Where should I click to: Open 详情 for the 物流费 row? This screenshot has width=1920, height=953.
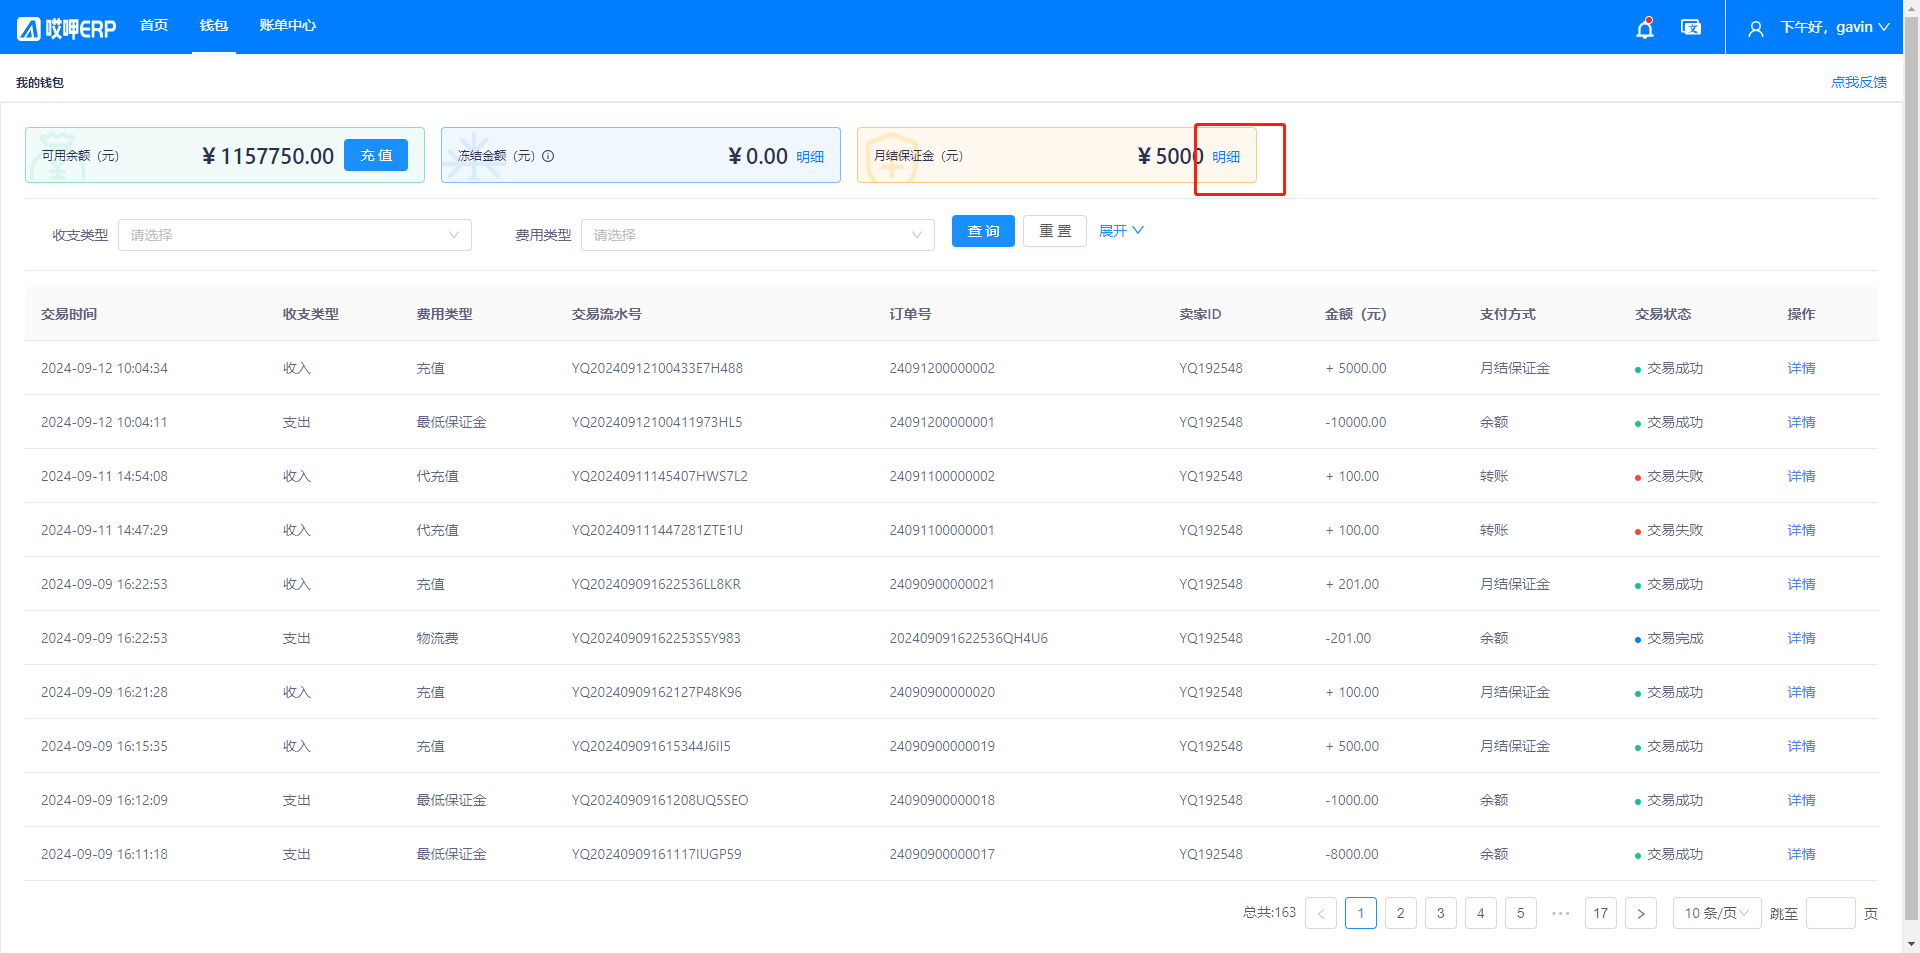tap(1801, 638)
